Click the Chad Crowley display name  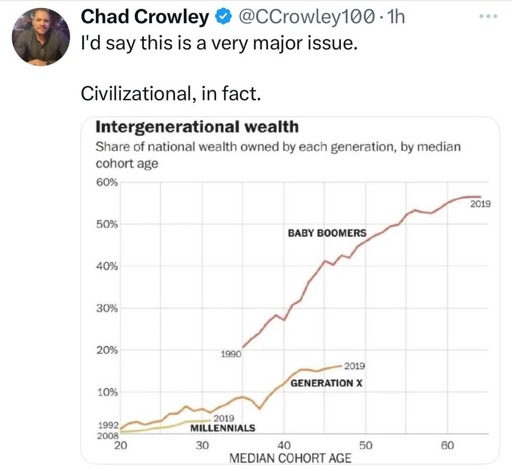pyautogui.click(x=145, y=17)
